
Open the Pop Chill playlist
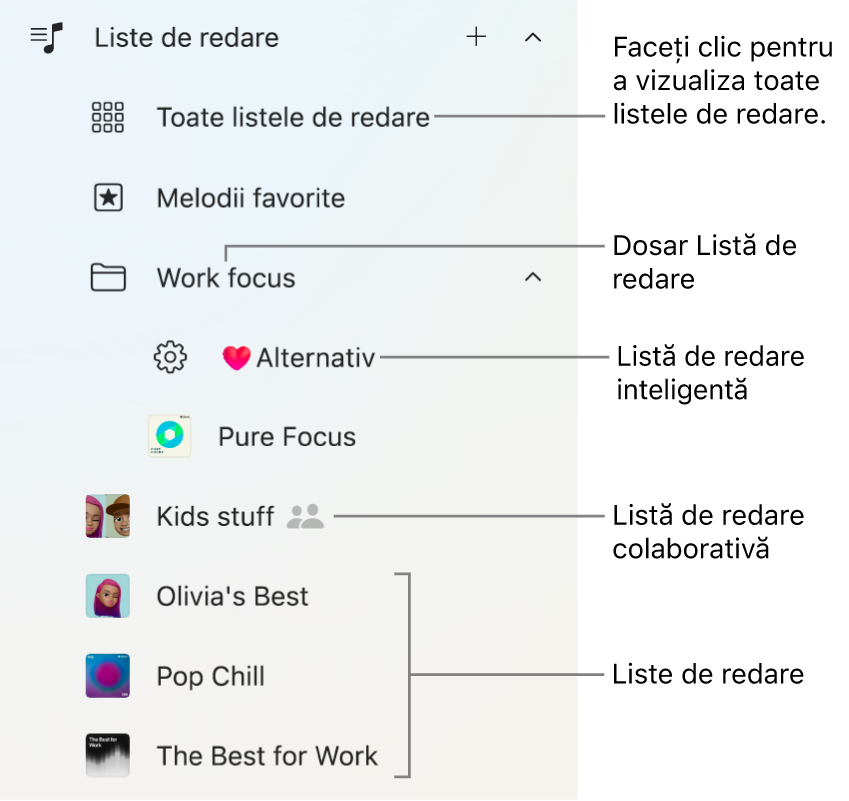click(210, 676)
